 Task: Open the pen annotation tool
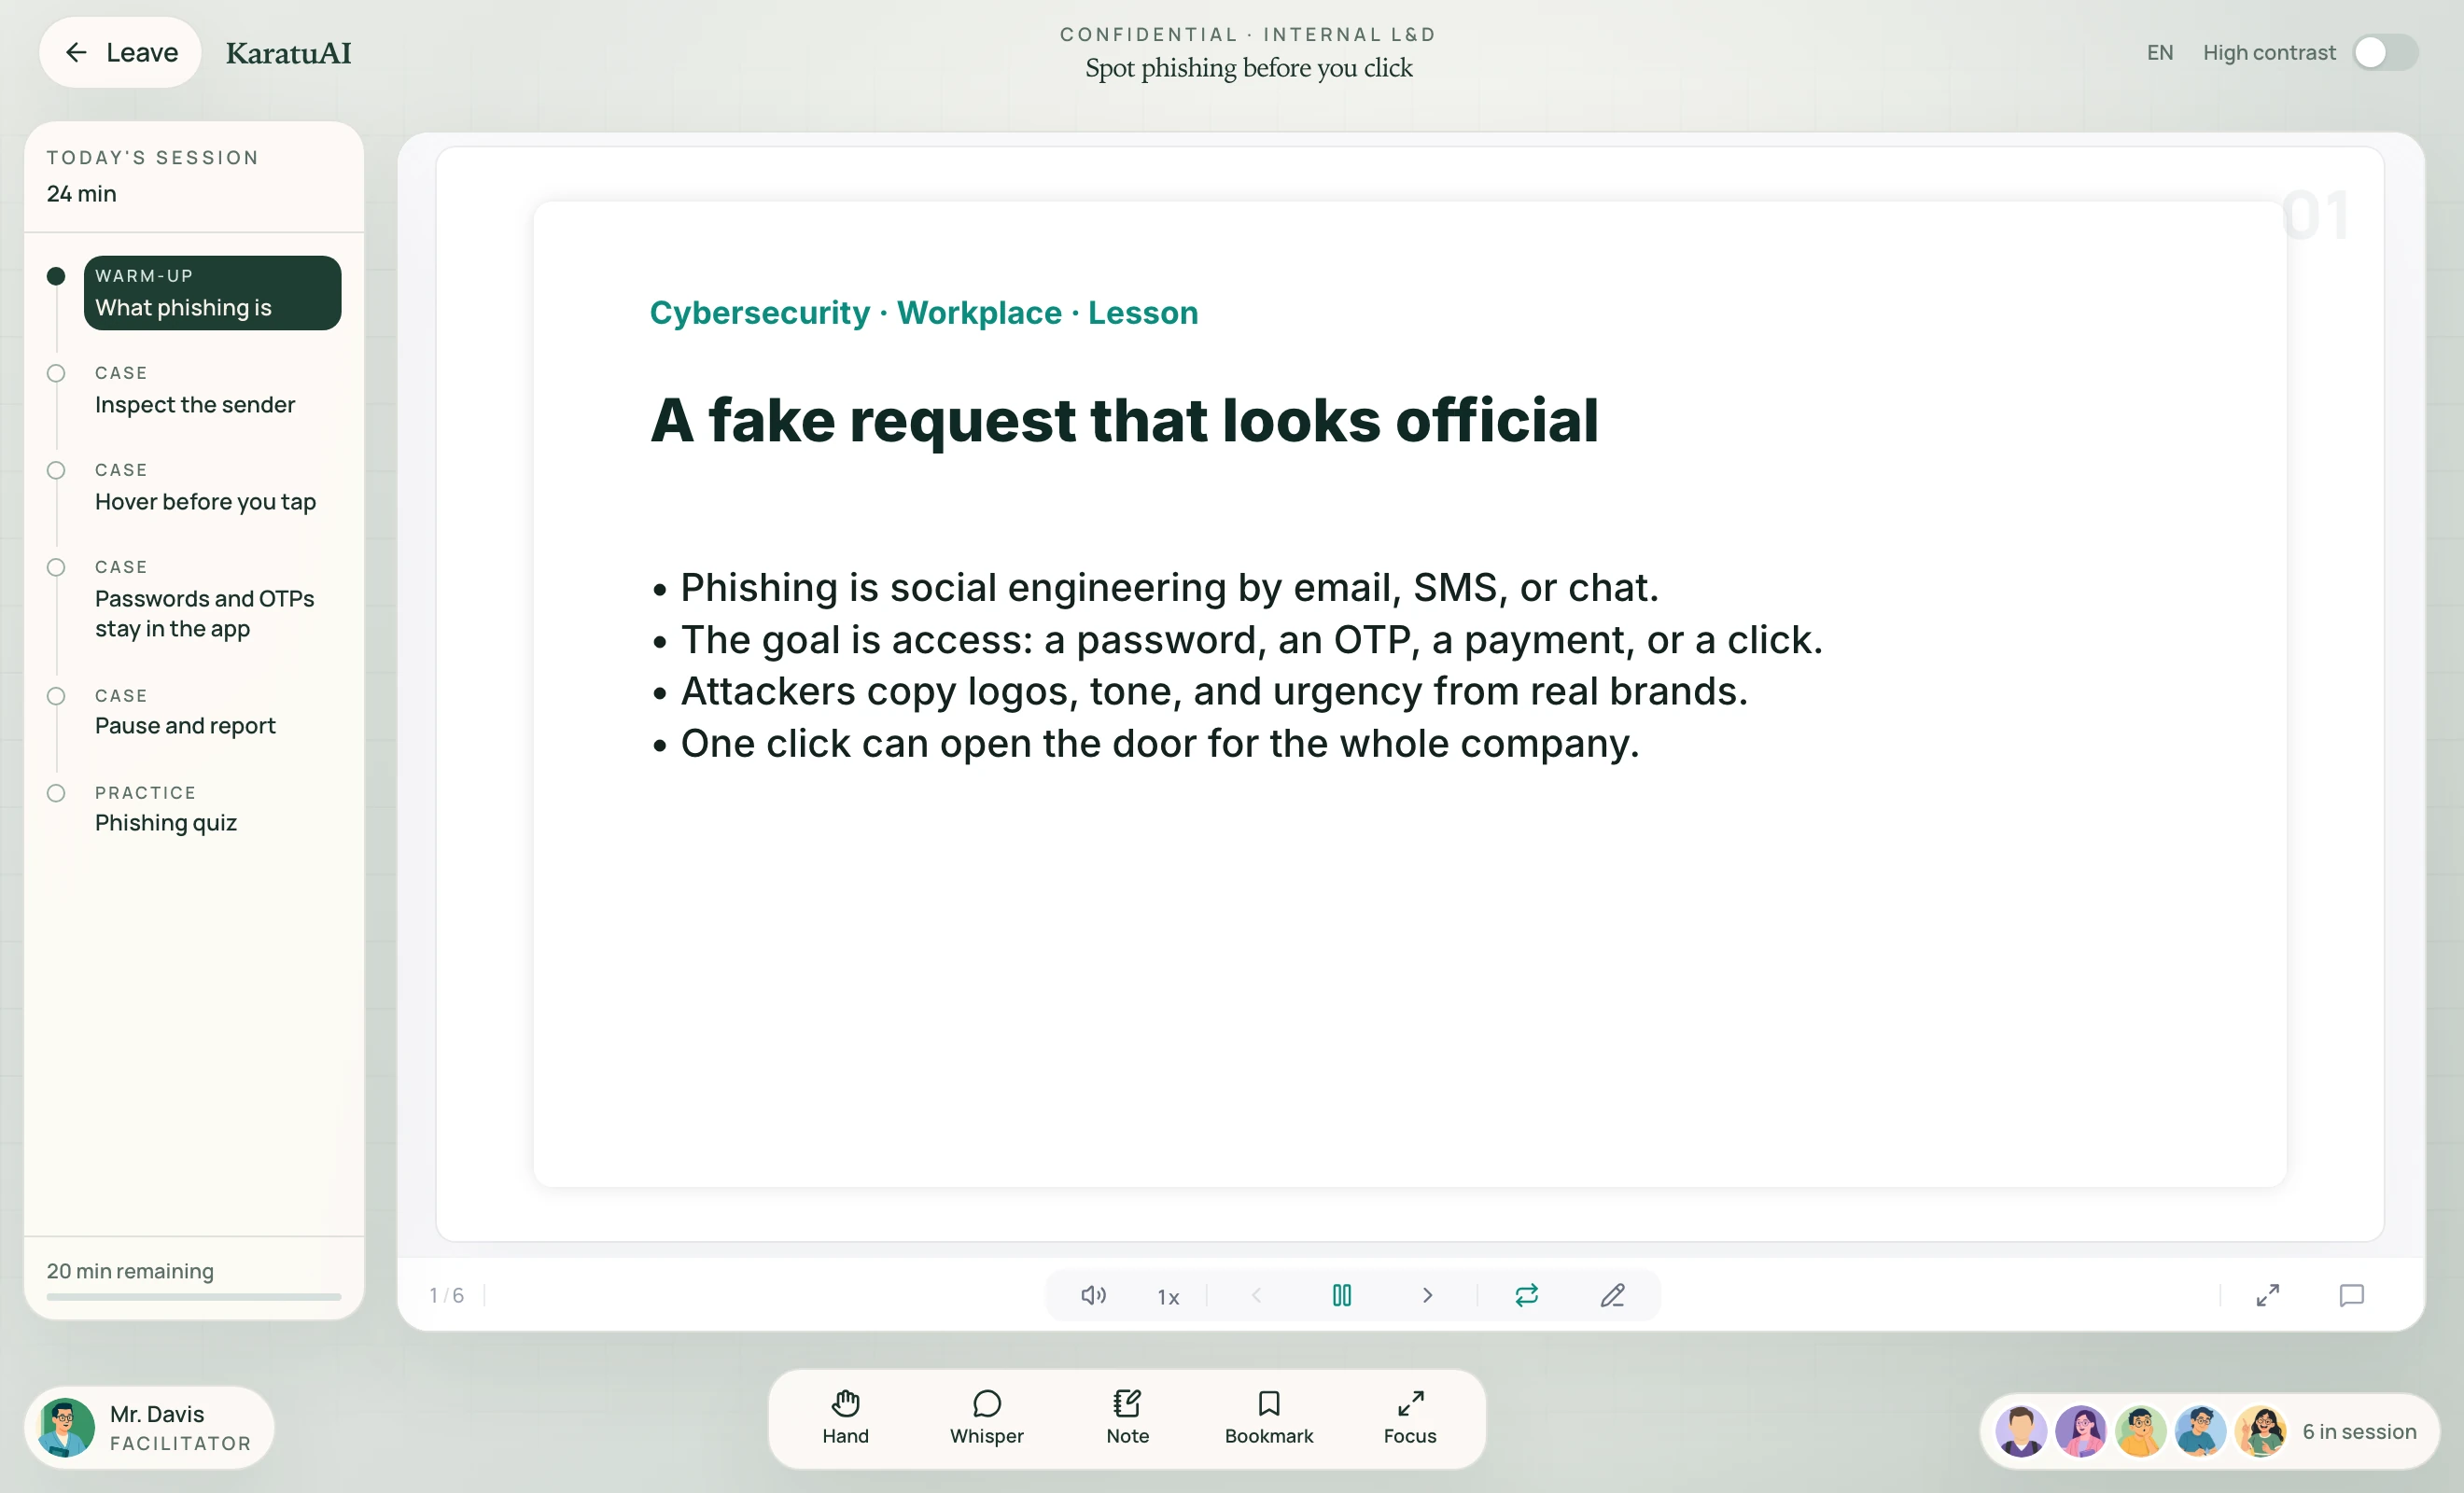tap(1612, 1295)
